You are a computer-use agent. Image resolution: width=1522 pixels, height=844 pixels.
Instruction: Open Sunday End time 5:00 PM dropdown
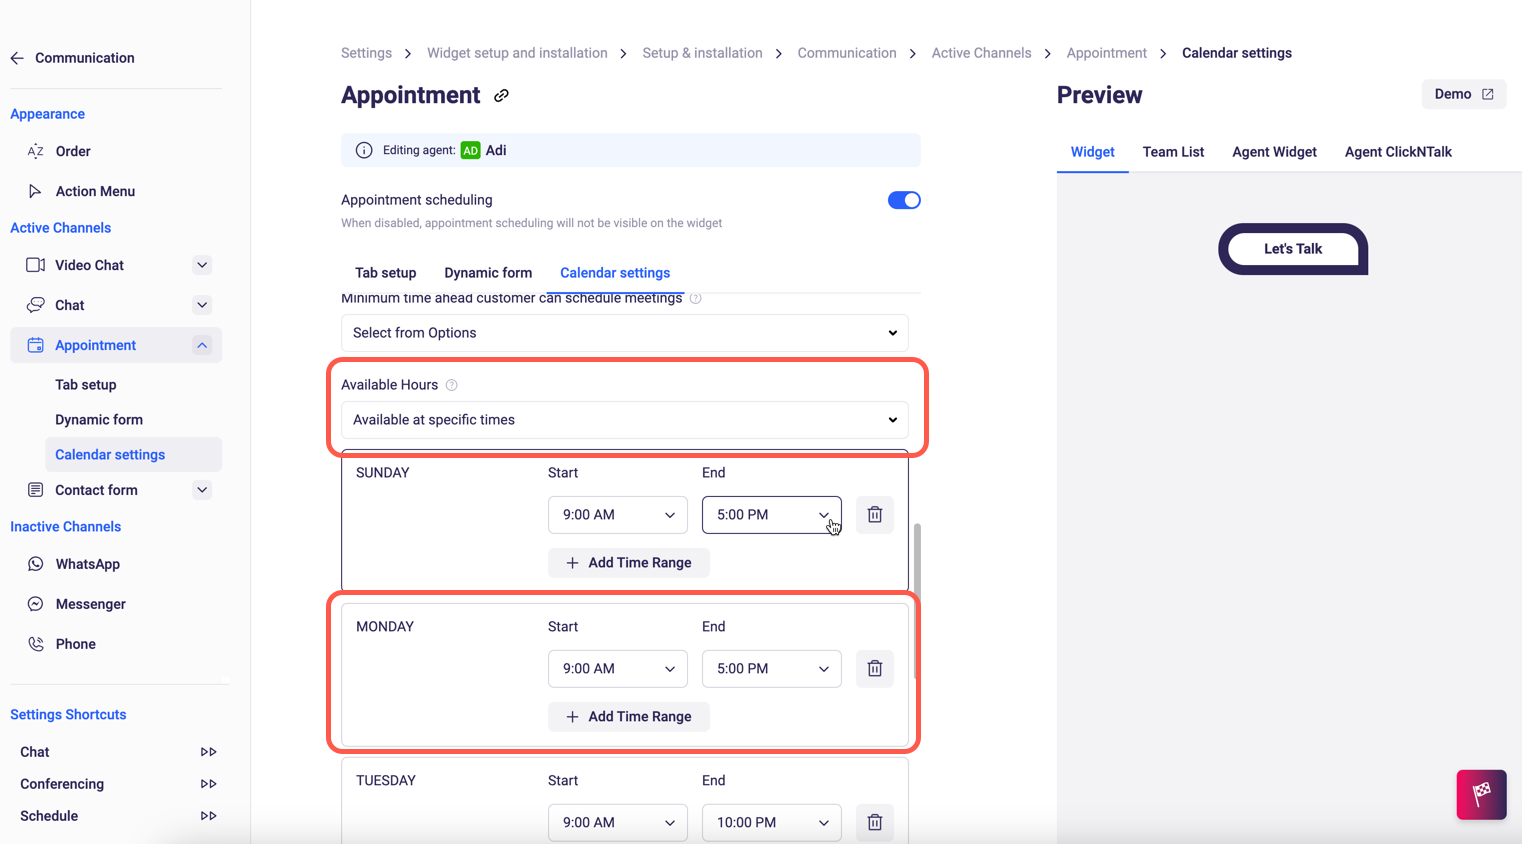[x=772, y=515]
